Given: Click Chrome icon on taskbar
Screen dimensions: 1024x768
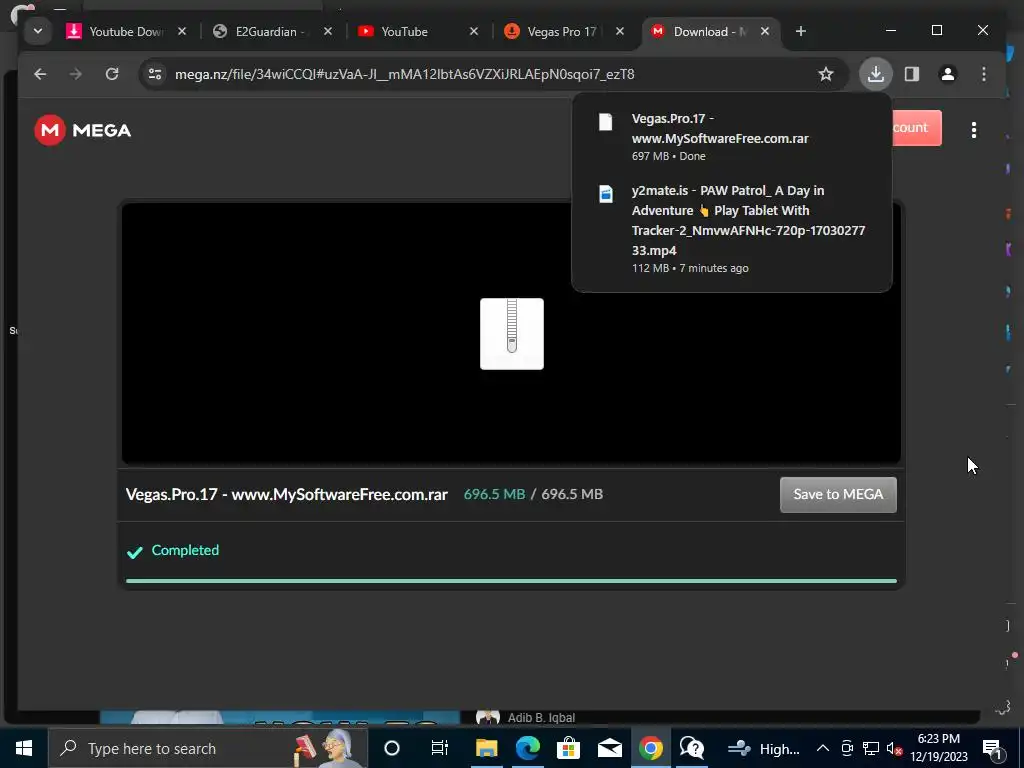Looking at the screenshot, I should point(651,748).
